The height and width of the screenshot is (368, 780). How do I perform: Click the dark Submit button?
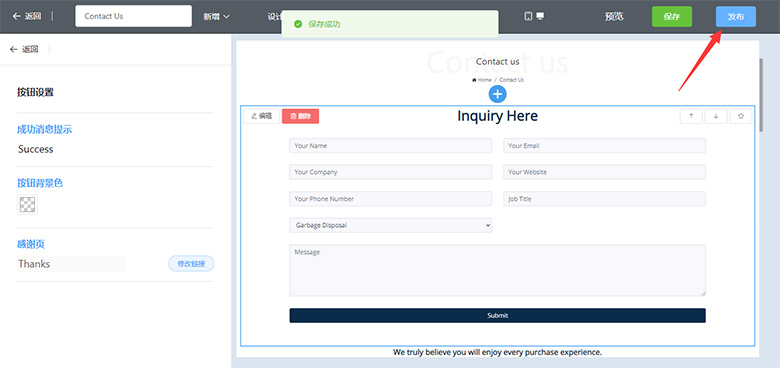(x=497, y=315)
